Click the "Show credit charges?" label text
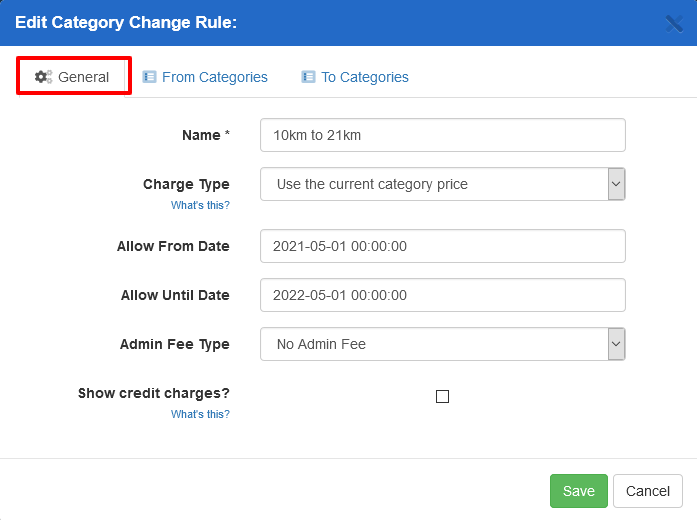The height and width of the screenshot is (520, 697). pyautogui.click(x=154, y=393)
